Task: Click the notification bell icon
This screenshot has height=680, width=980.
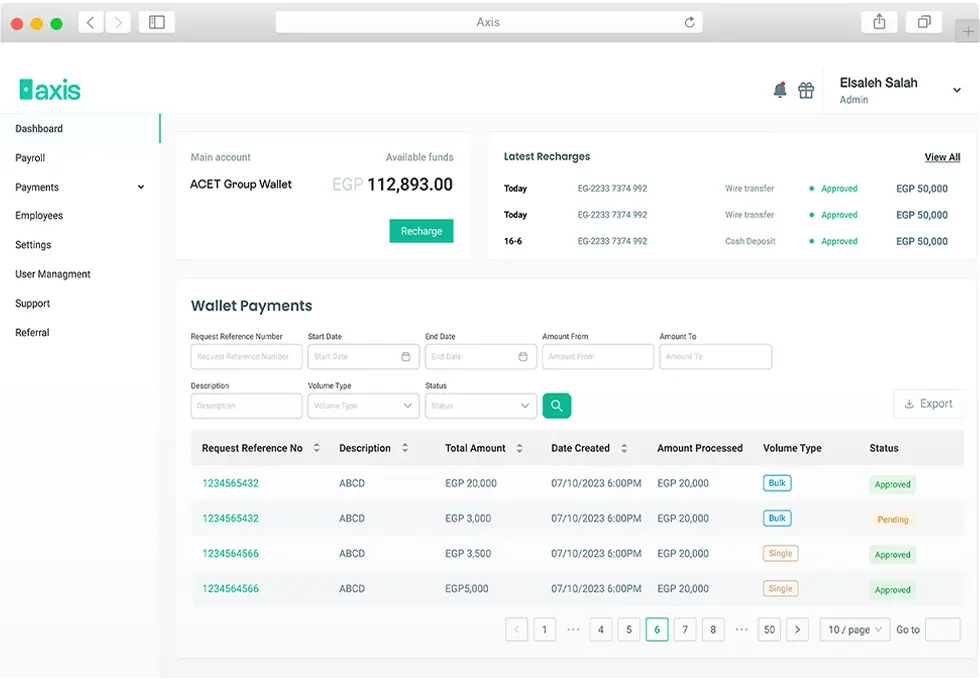Action: [x=780, y=91]
